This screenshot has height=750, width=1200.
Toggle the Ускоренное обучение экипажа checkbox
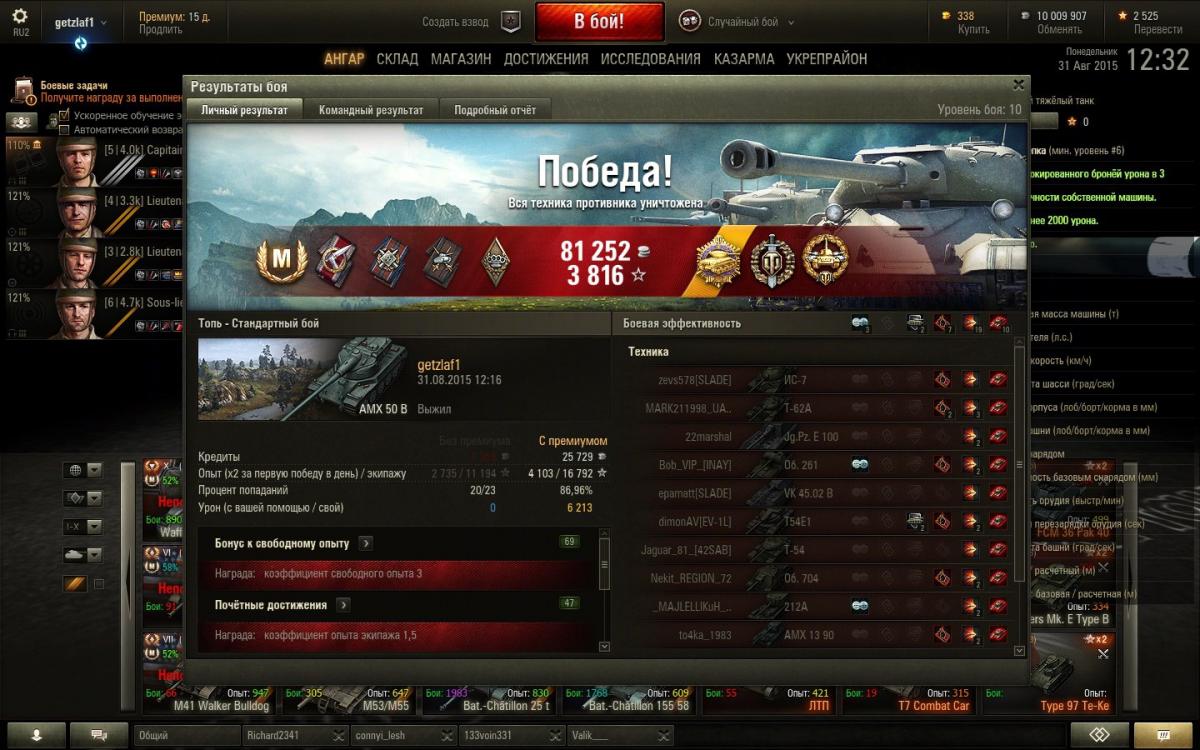pyautogui.click(x=65, y=116)
